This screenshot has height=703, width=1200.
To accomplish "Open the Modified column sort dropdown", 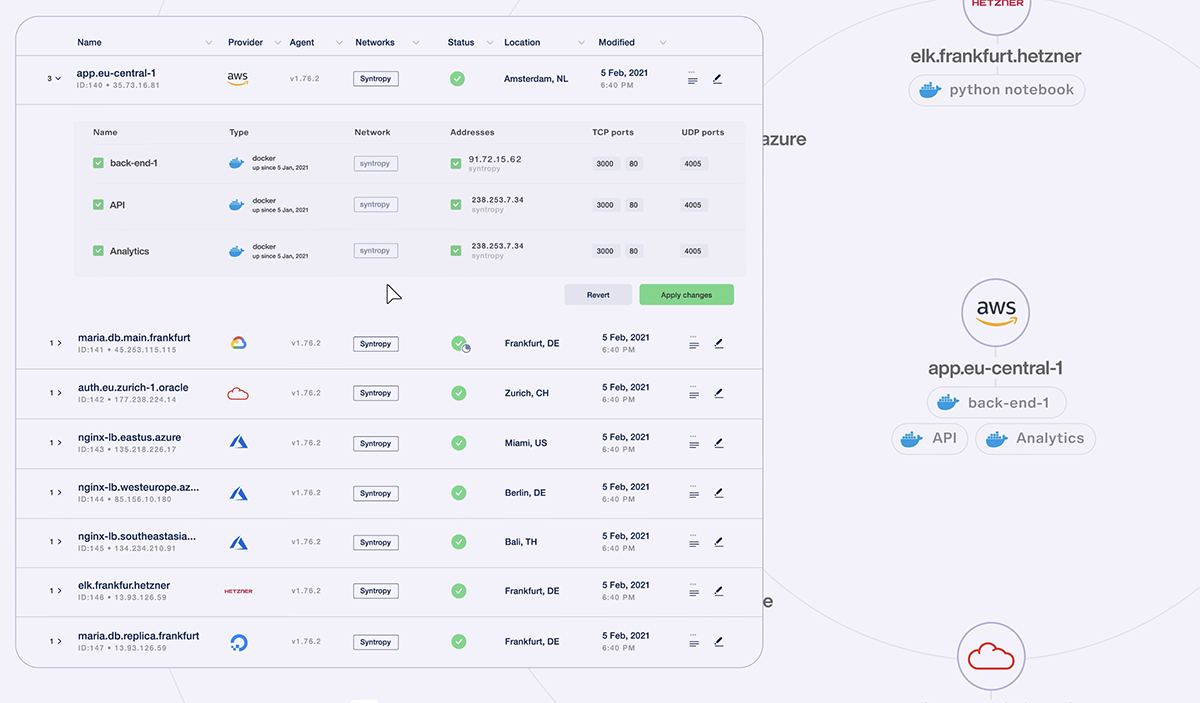I will point(663,43).
